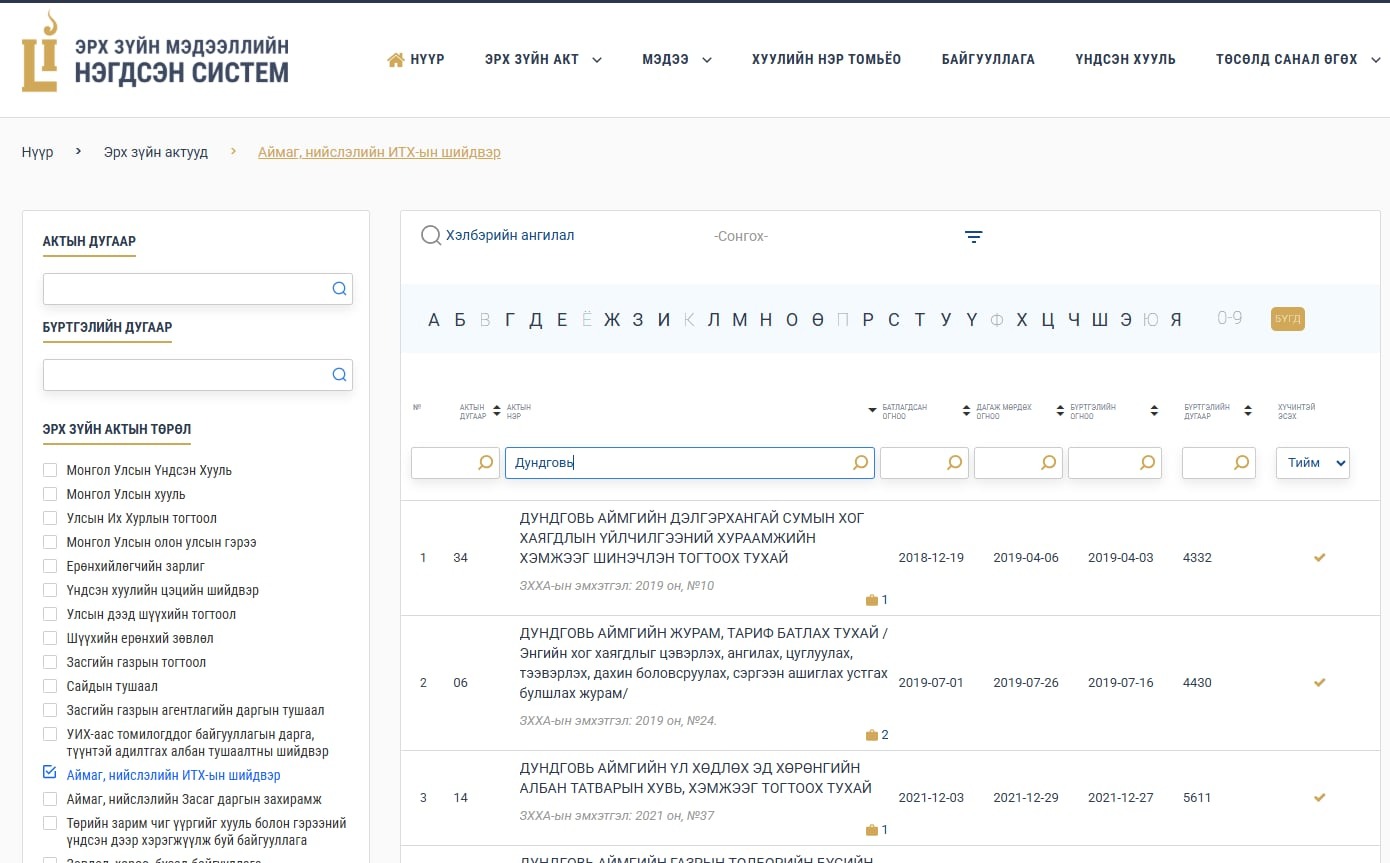Uncheck Аймаг, нийслэлийн ИТХ-ын шийдвэр checkbox
Screen dimensions: 1390x863
click(x=50, y=772)
